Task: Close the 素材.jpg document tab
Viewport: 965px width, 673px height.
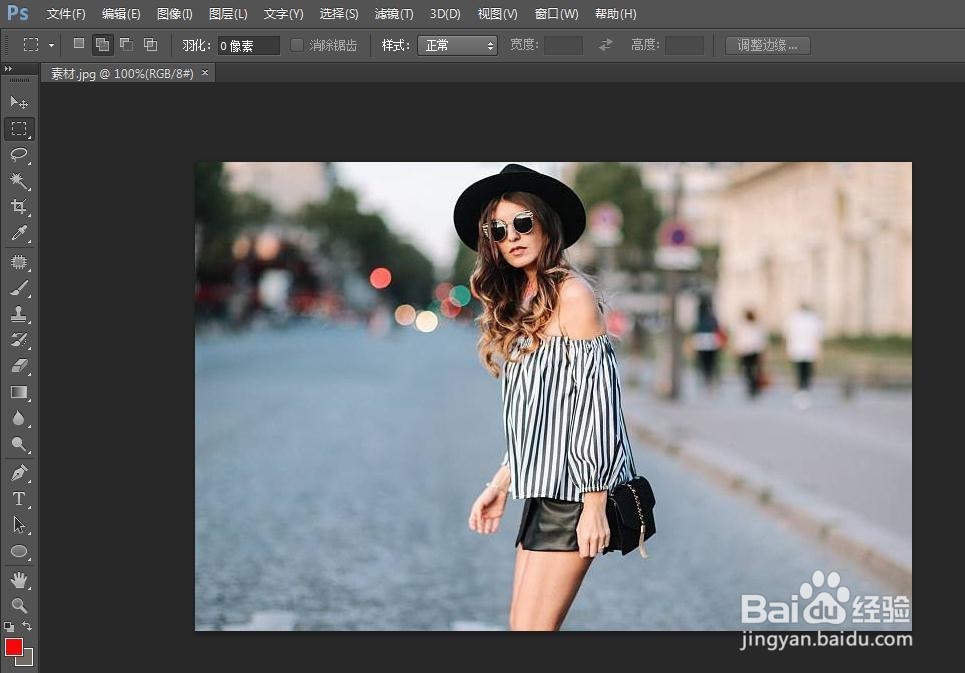Action: click(x=205, y=73)
